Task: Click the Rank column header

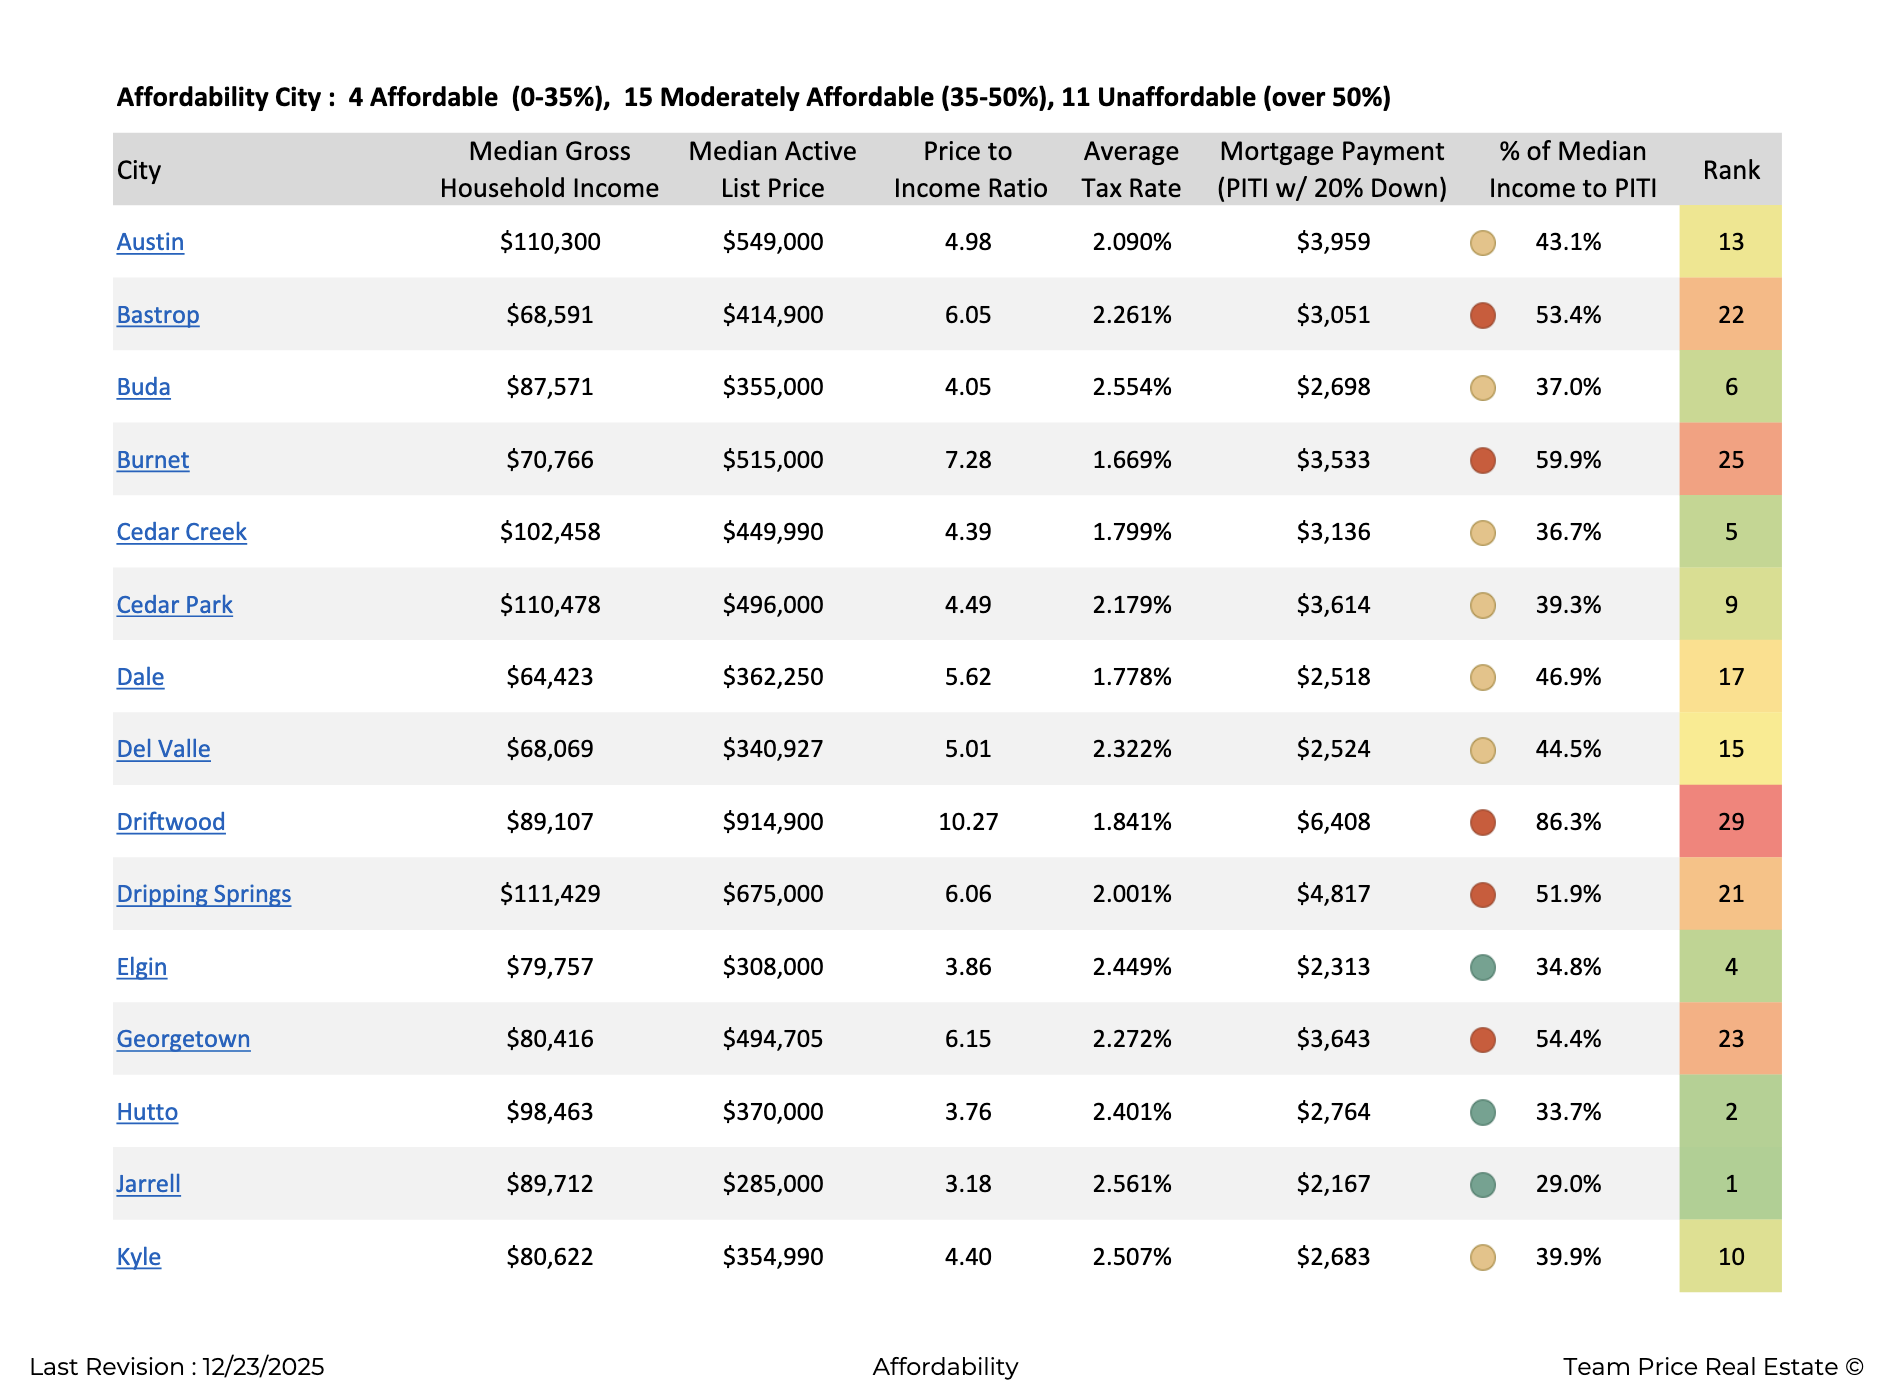Action: (1730, 170)
